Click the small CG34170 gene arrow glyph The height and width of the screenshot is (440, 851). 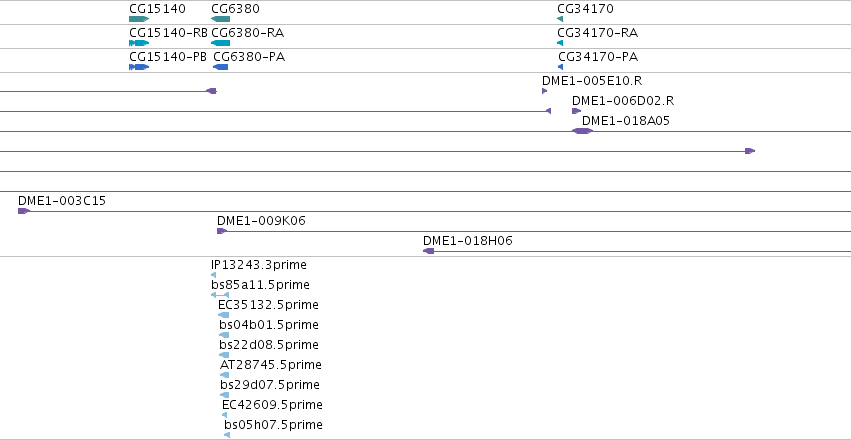[x=560, y=19]
